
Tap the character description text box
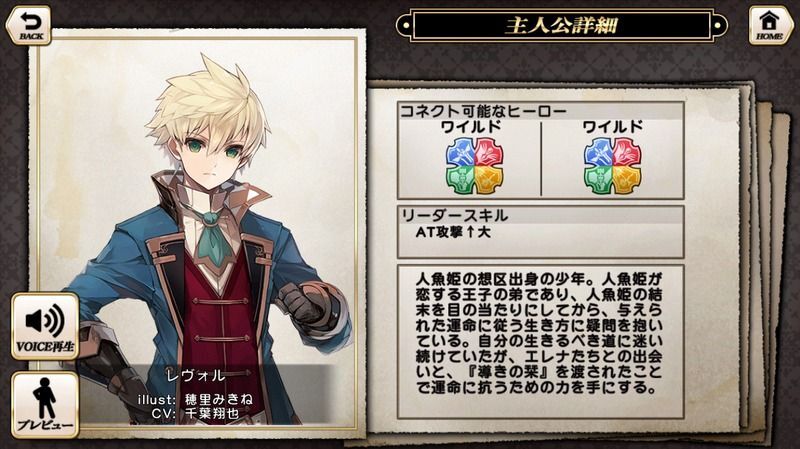(x=541, y=341)
